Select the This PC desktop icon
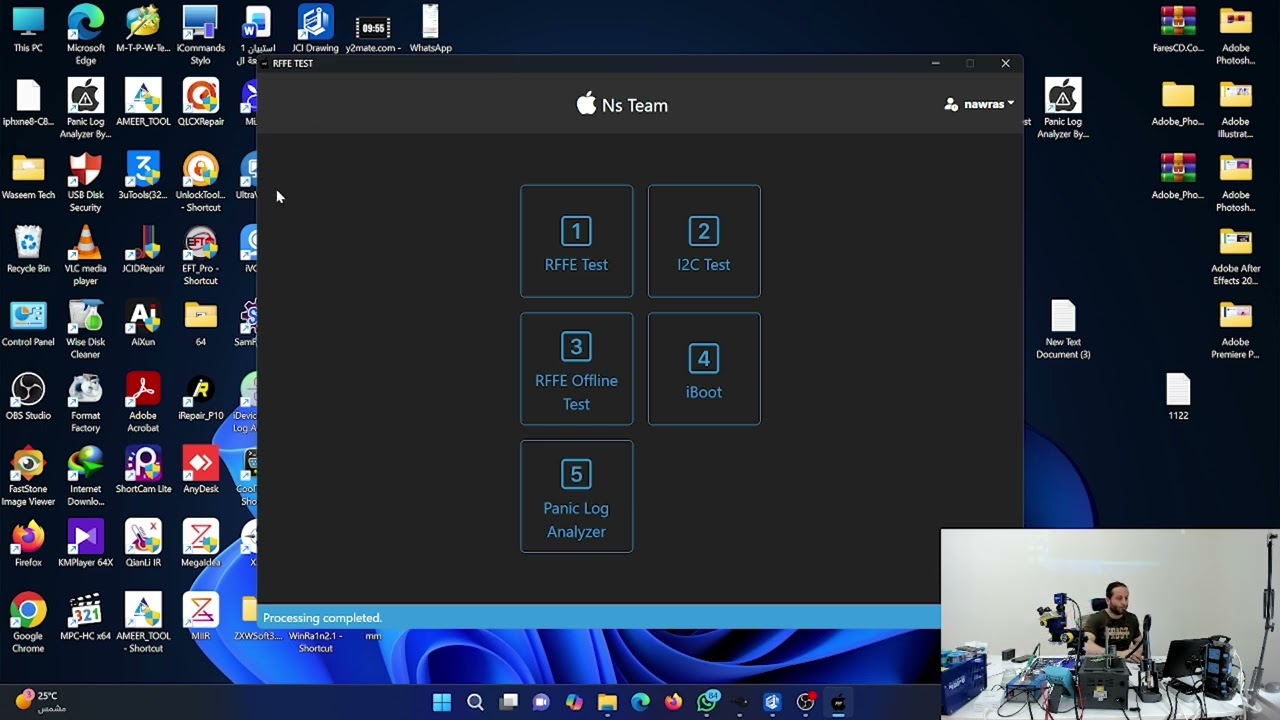This screenshot has height=720, width=1280. [28, 30]
